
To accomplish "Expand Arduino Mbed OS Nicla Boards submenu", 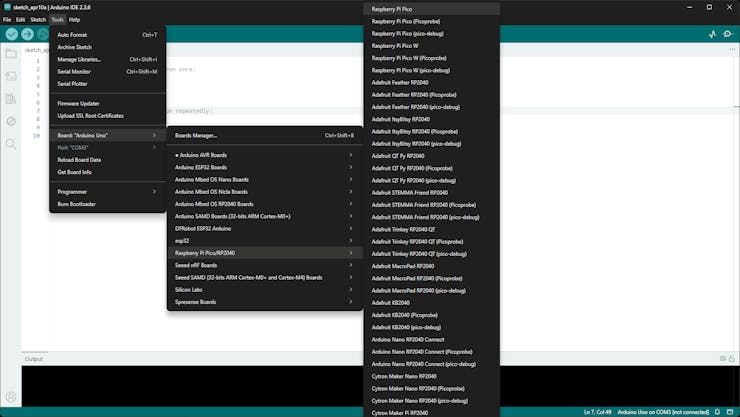I will click(x=265, y=192).
